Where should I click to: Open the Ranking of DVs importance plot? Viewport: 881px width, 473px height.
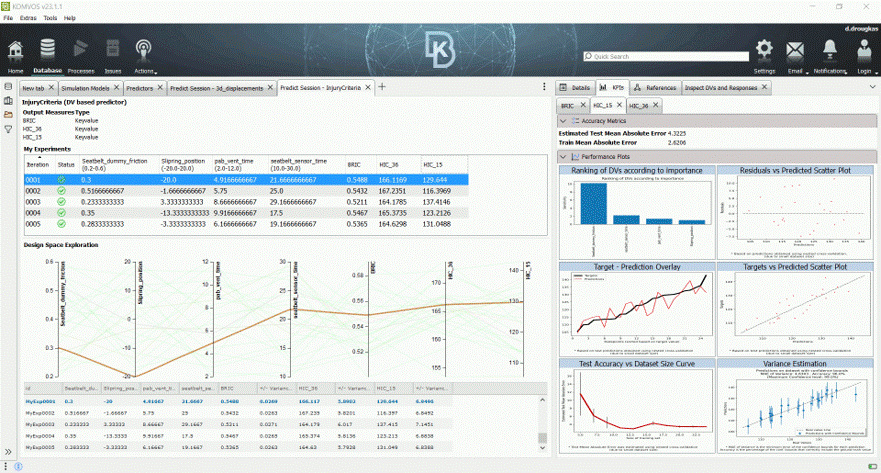(x=637, y=212)
